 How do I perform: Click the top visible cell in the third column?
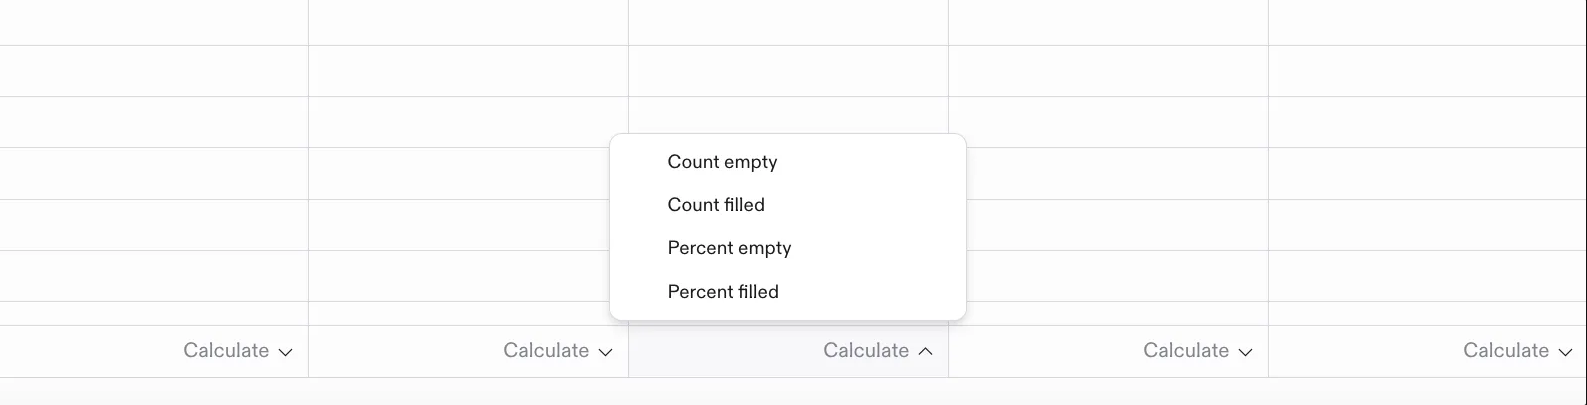[x=788, y=22]
